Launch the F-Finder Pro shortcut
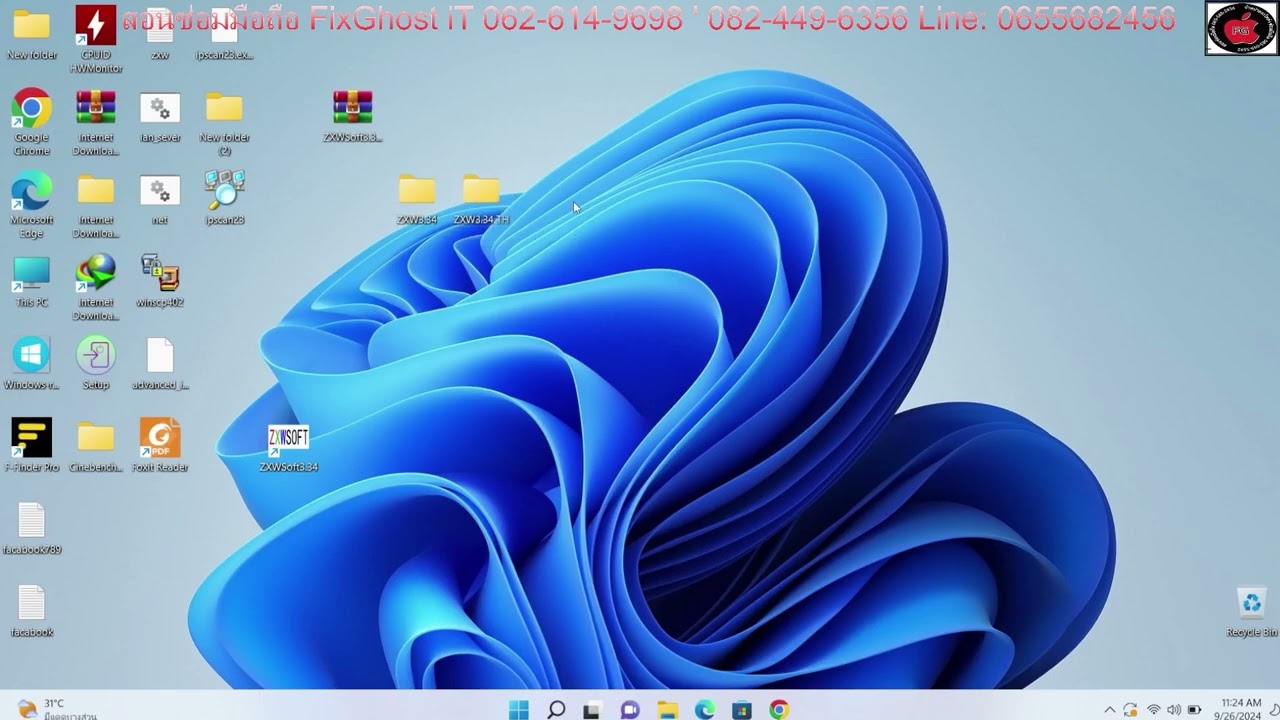 pos(32,445)
